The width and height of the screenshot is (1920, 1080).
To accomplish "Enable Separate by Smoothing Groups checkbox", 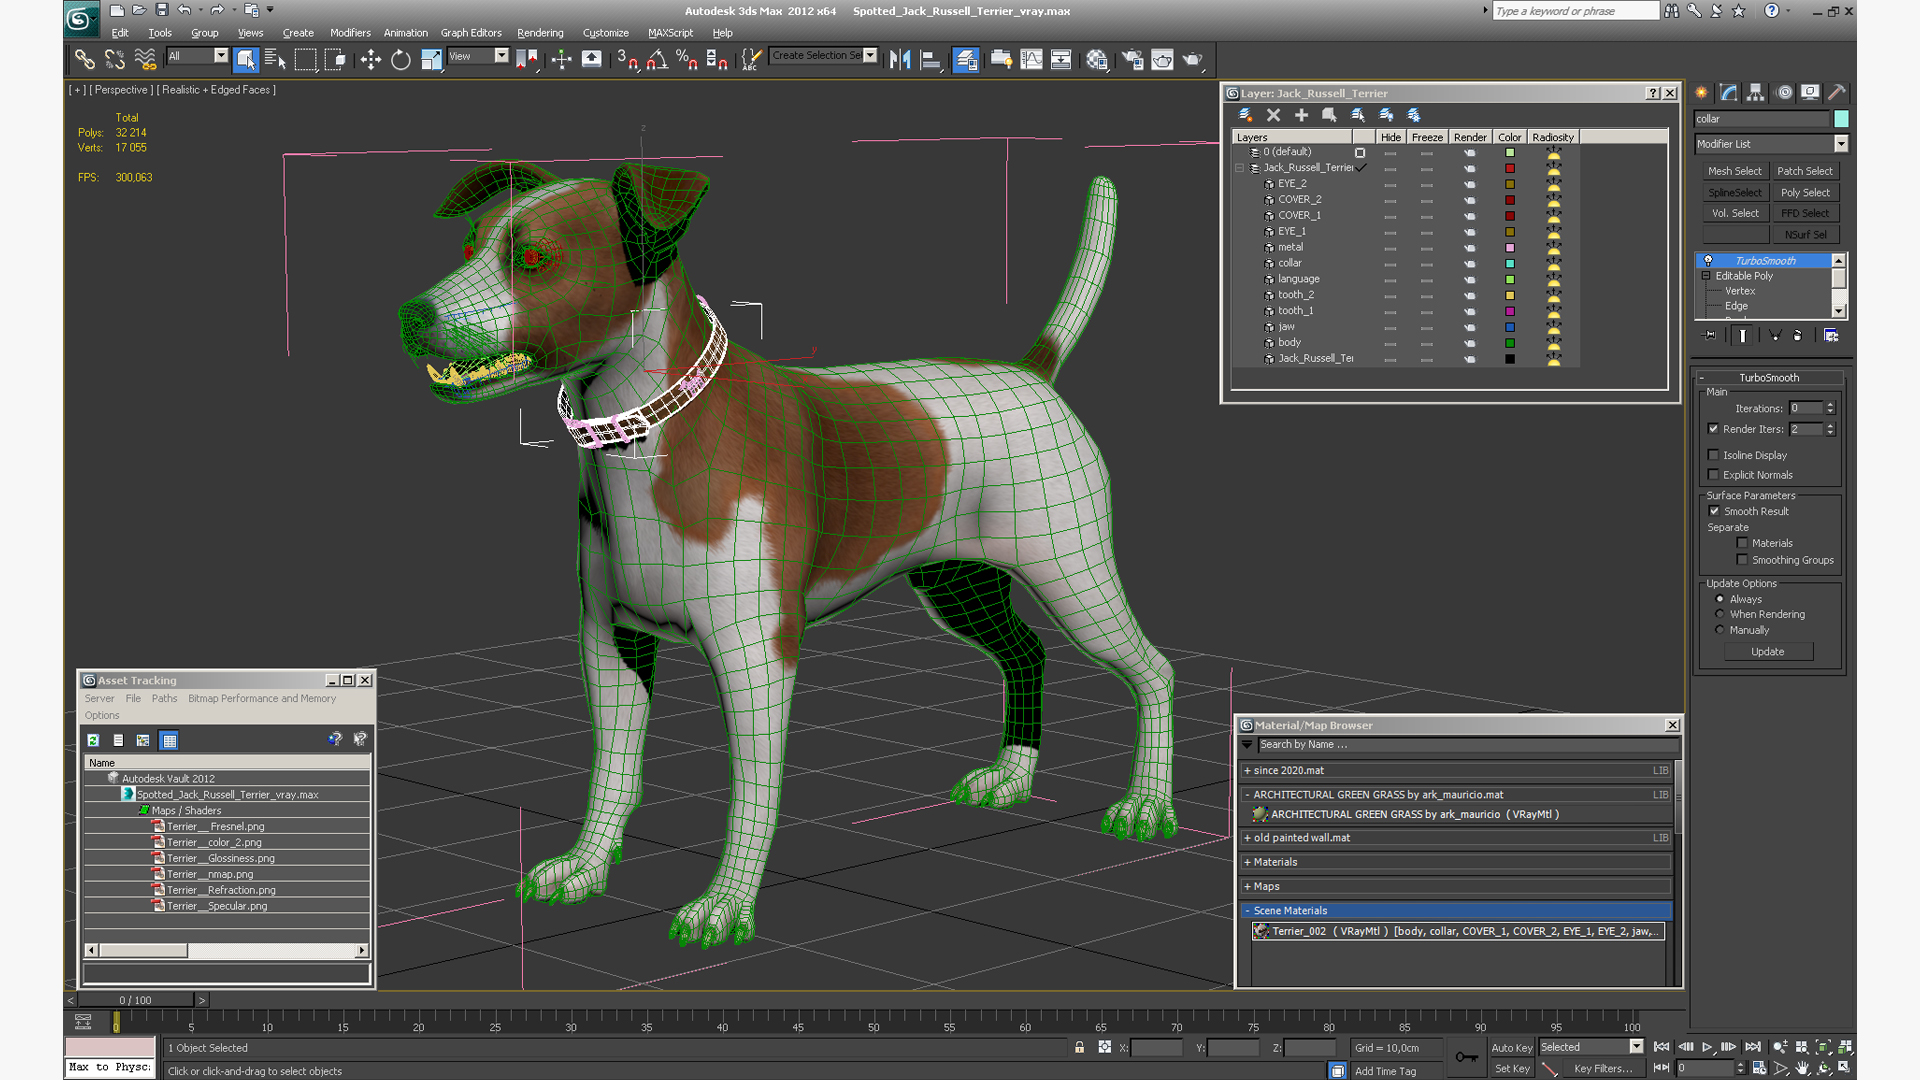I will tap(1742, 560).
